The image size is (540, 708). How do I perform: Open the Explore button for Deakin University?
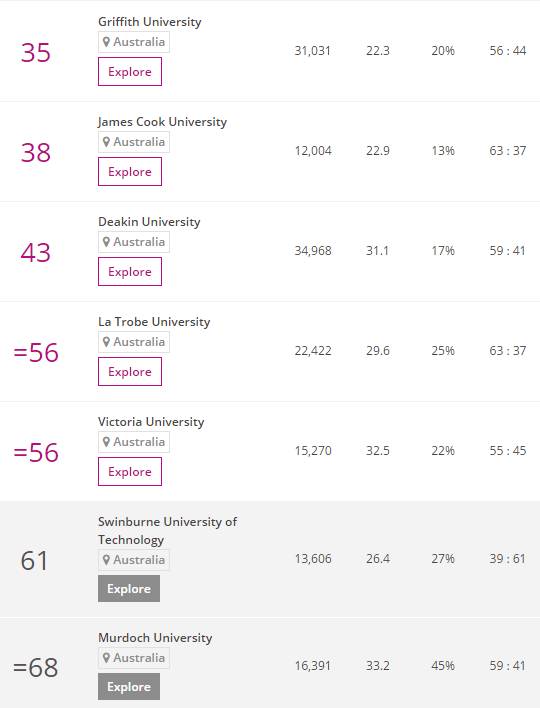(130, 271)
